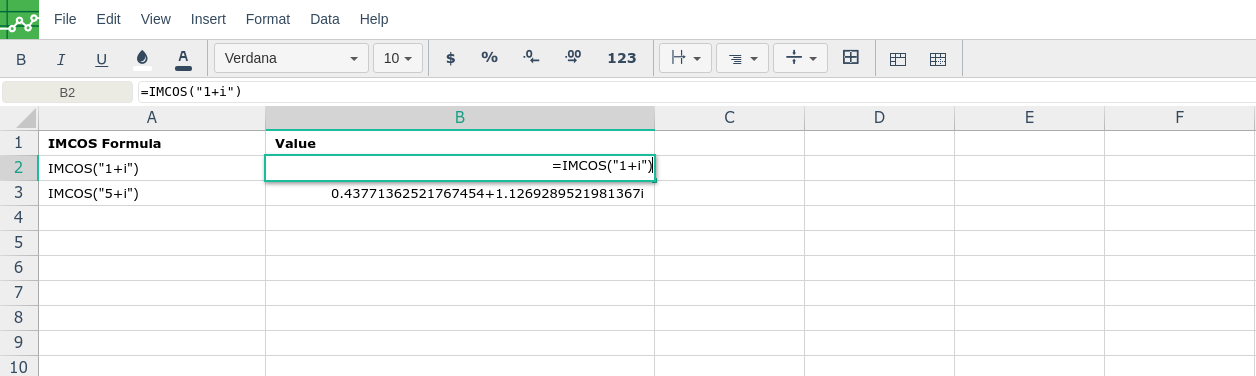Click the merge cells icon
1256x376 pixels.
point(851,58)
